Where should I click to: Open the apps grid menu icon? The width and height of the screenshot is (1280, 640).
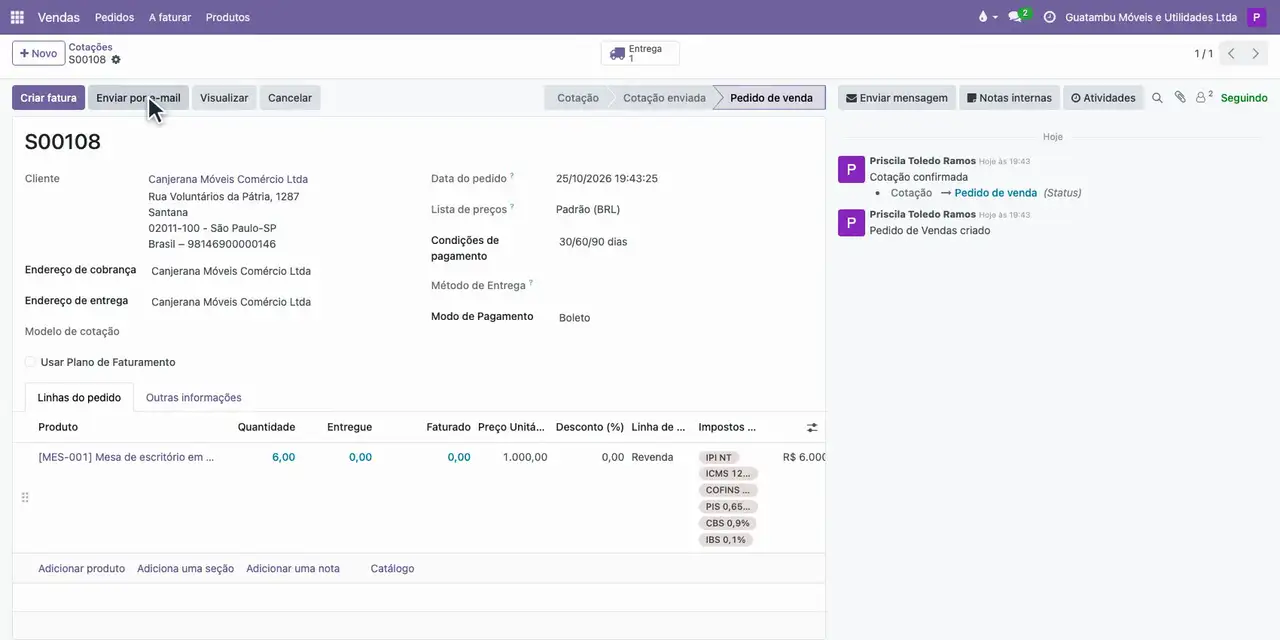coord(17,17)
